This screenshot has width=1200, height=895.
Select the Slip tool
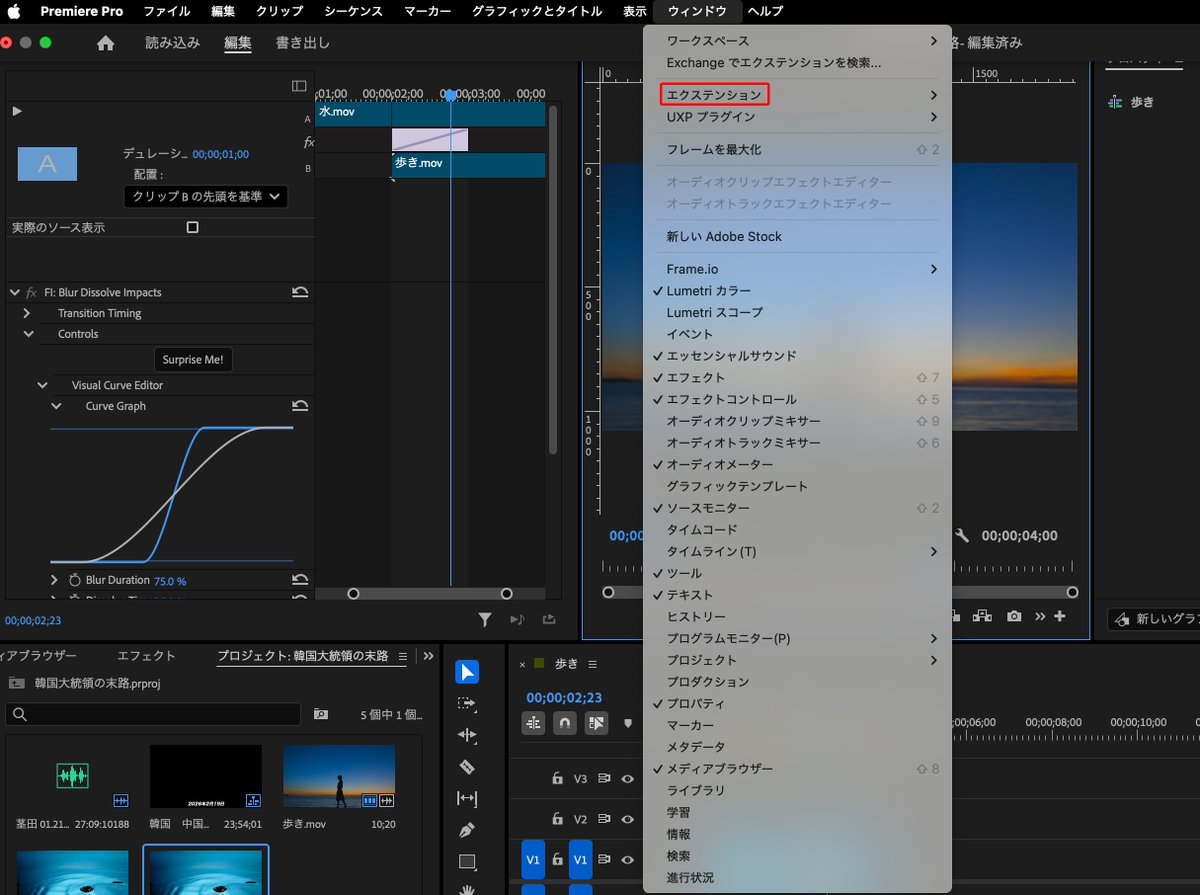[x=467, y=798]
